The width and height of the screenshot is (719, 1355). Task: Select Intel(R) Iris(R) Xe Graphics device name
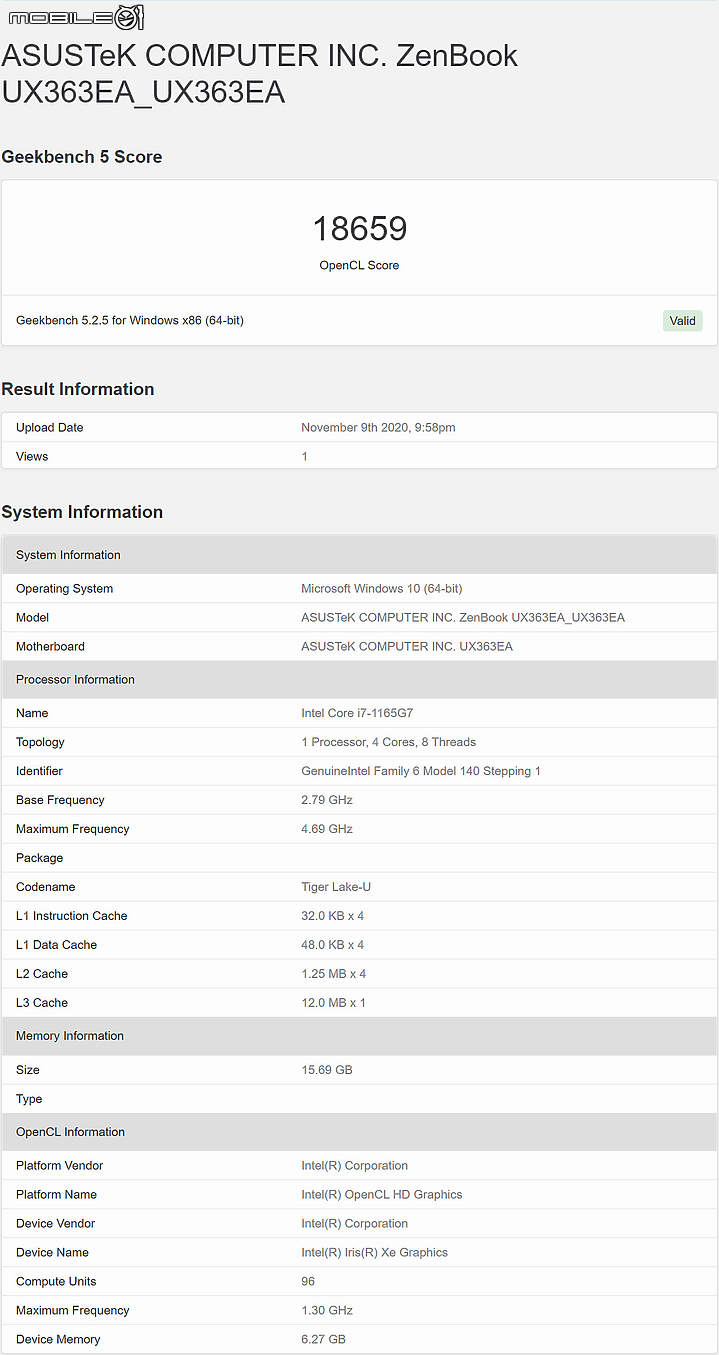(x=375, y=1254)
